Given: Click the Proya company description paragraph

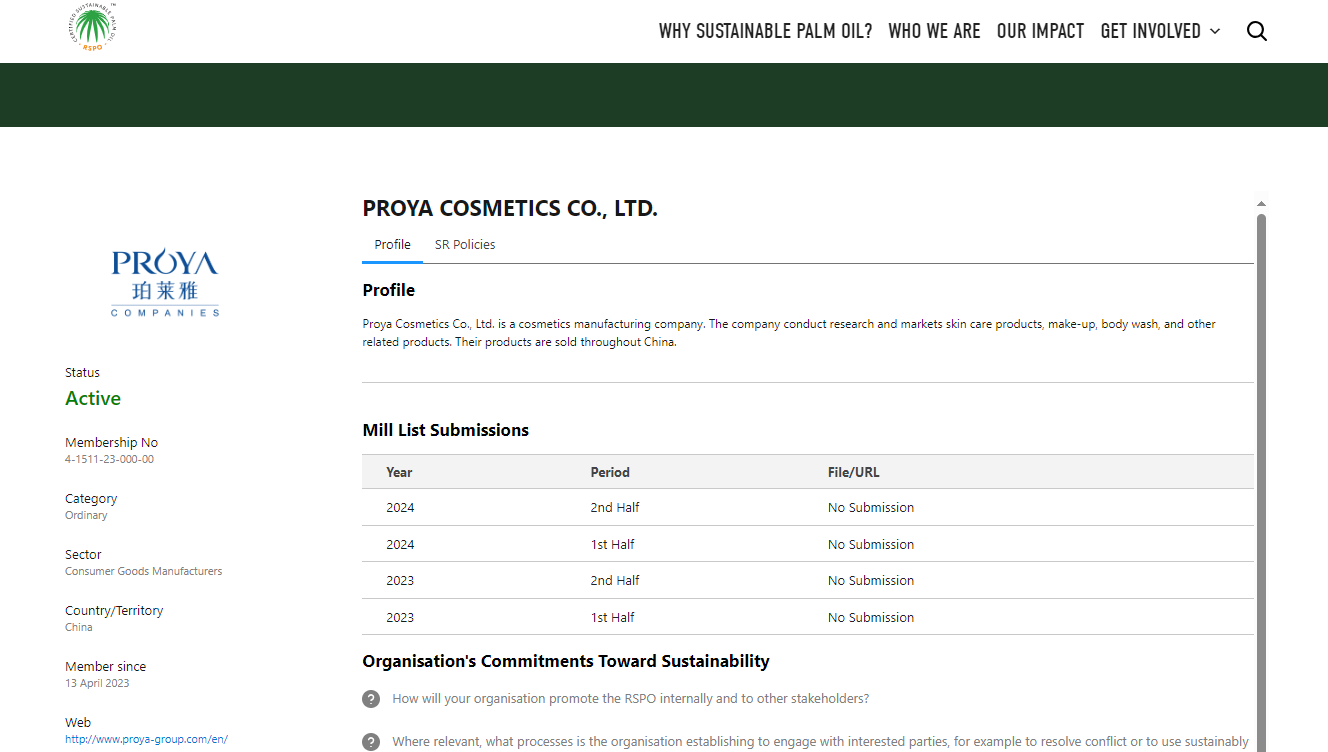Looking at the screenshot, I should pyautogui.click(x=789, y=333).
